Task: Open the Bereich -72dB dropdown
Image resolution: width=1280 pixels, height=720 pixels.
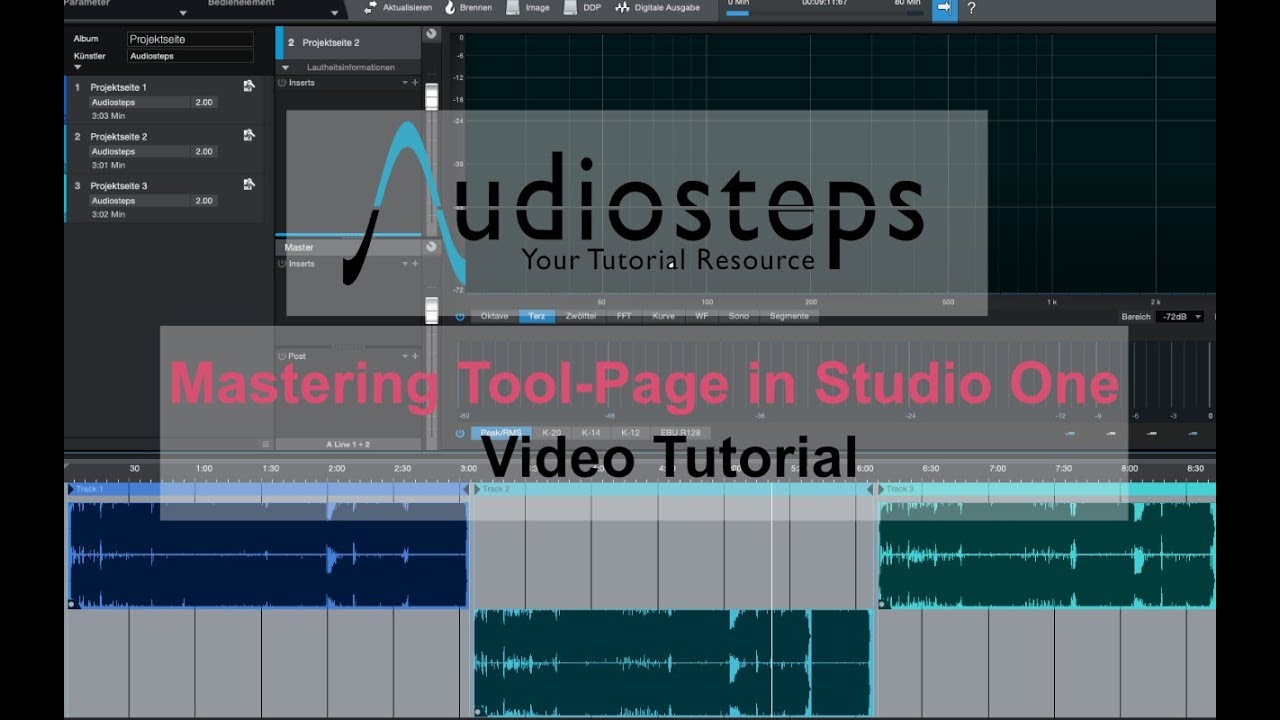Action: [1179, 316]
